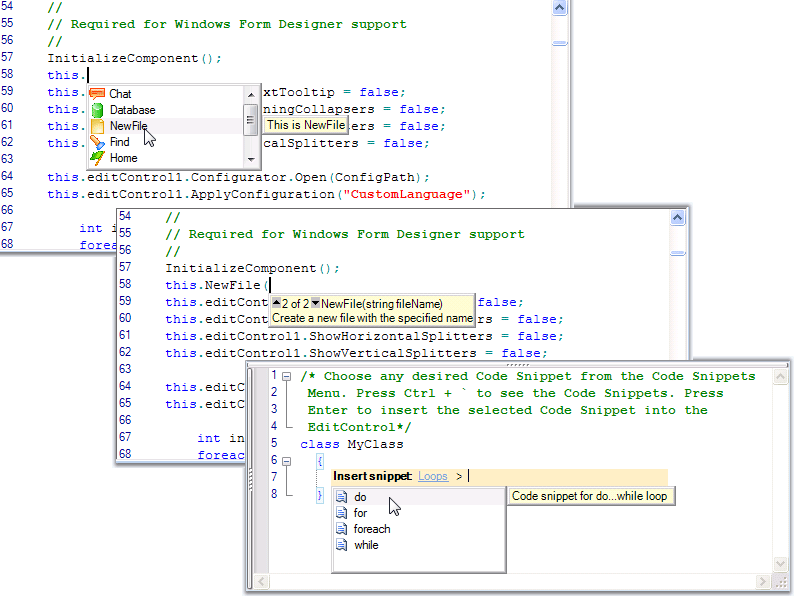The image size is (794, 596).
Task: Click the top editor's scroll-up button
Action: coord(559,7)
